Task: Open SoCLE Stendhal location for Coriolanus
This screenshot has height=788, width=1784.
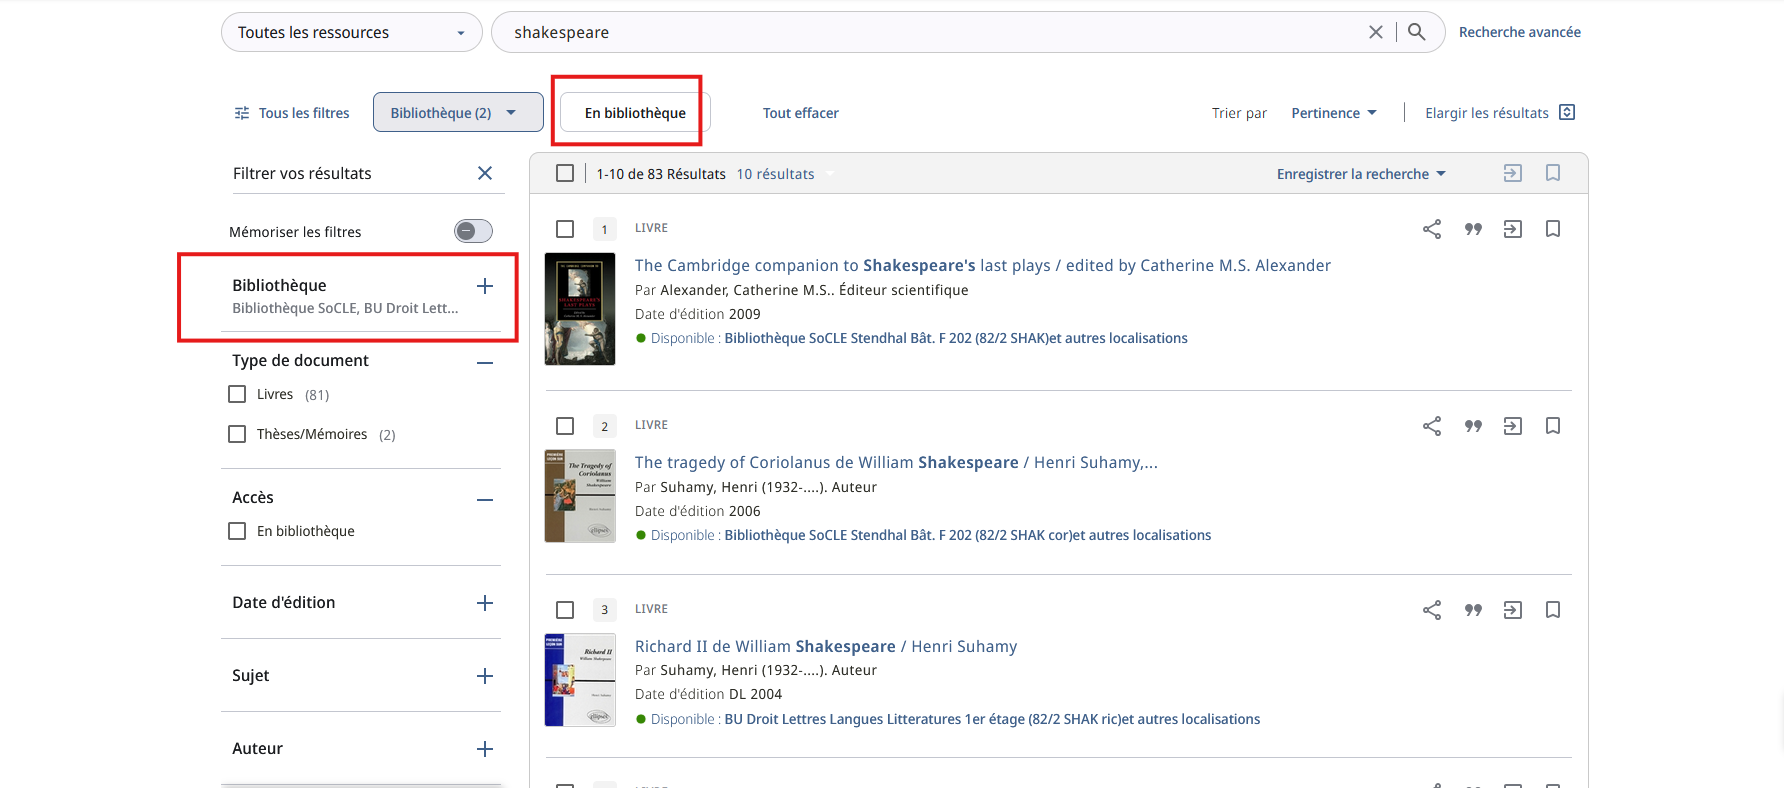Action: 967,535
